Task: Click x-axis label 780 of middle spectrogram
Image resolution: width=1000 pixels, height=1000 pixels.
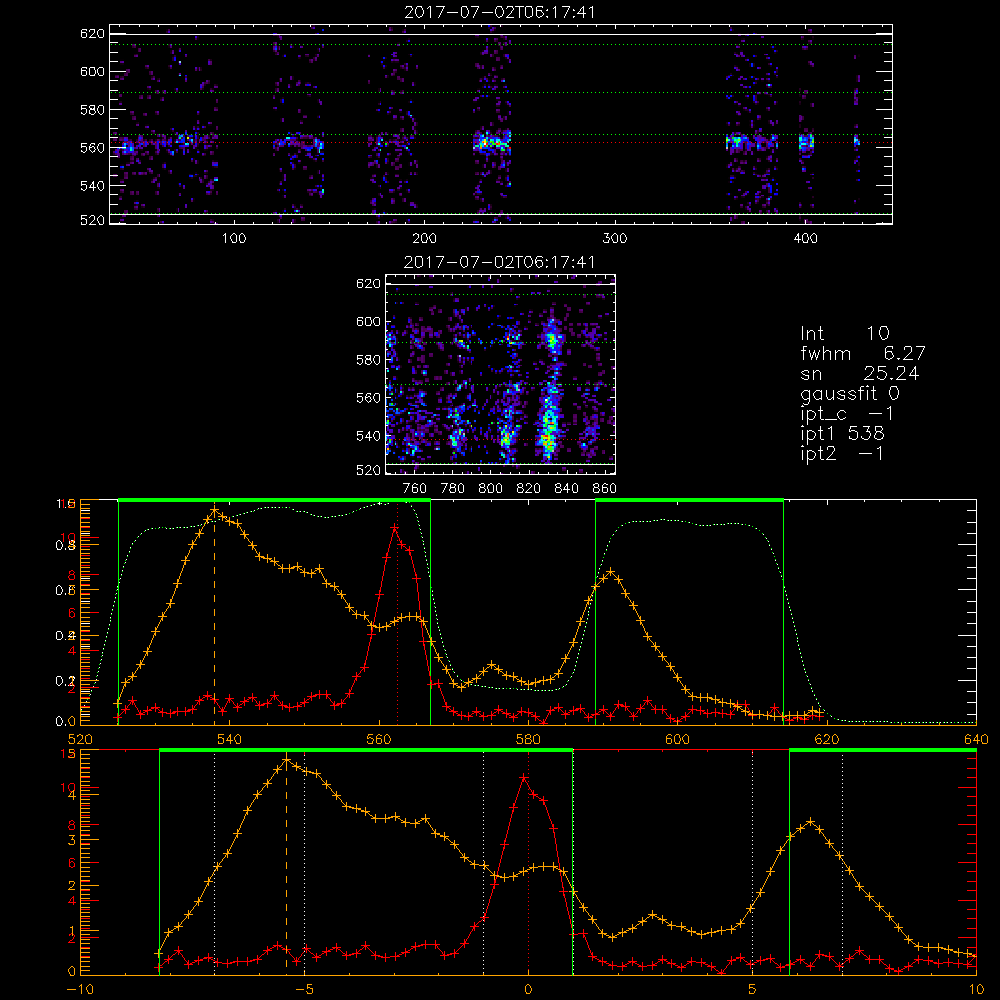Action: pyautogui.click(x=453, y=489)
